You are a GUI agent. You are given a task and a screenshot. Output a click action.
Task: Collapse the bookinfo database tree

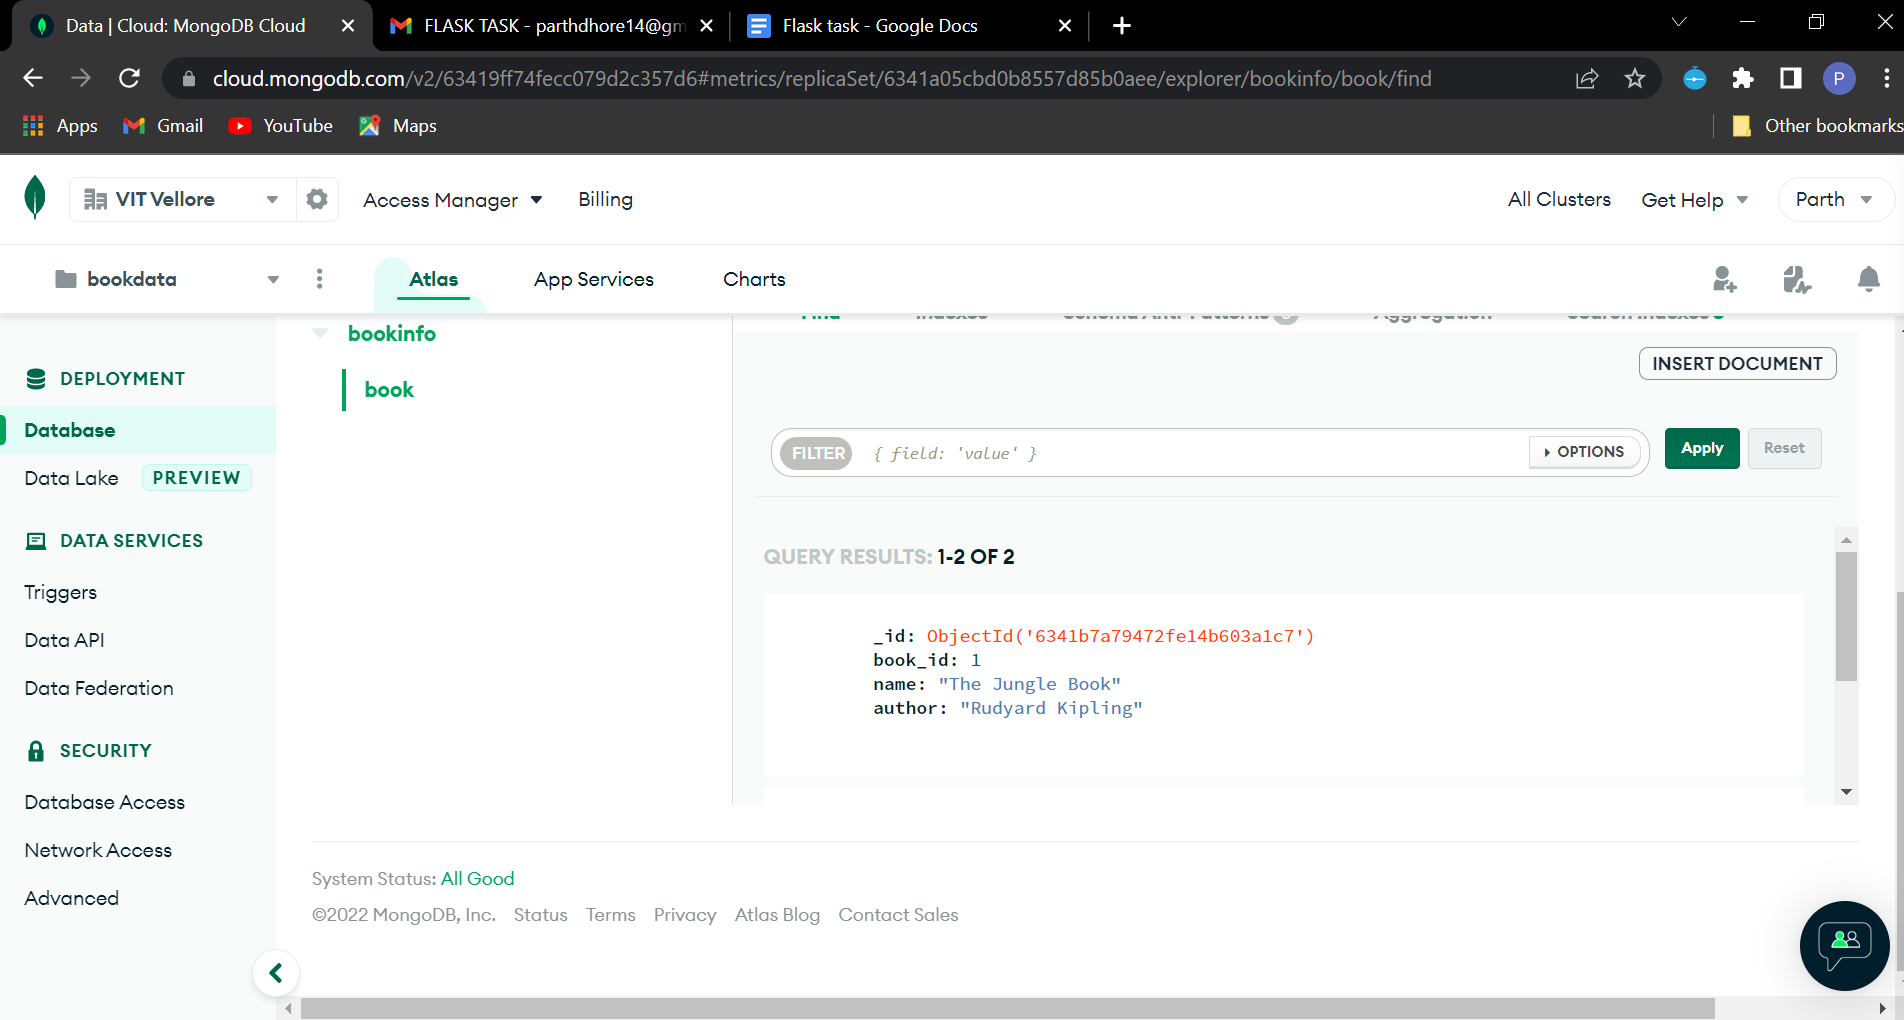point(320,333)
